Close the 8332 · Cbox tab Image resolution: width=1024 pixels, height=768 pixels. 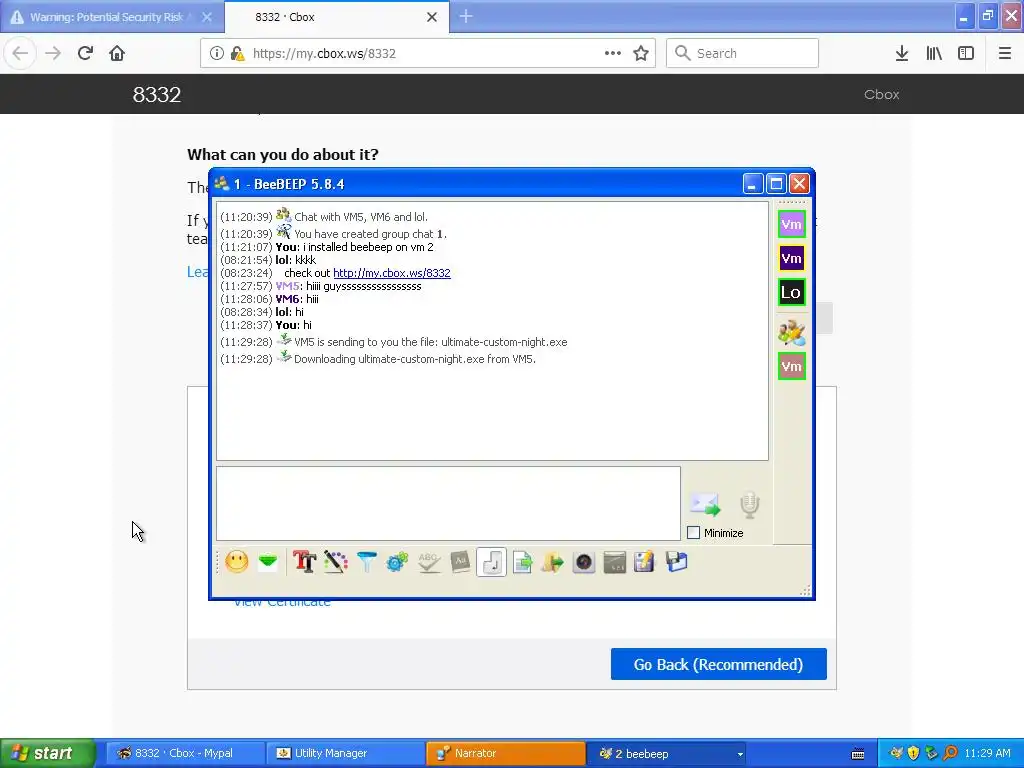point(432,17)
